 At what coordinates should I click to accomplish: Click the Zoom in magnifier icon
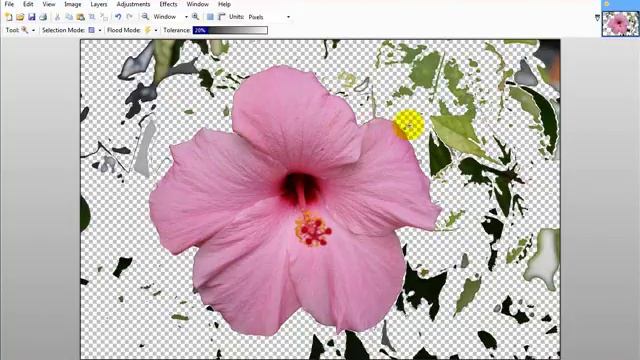point(196,17)
